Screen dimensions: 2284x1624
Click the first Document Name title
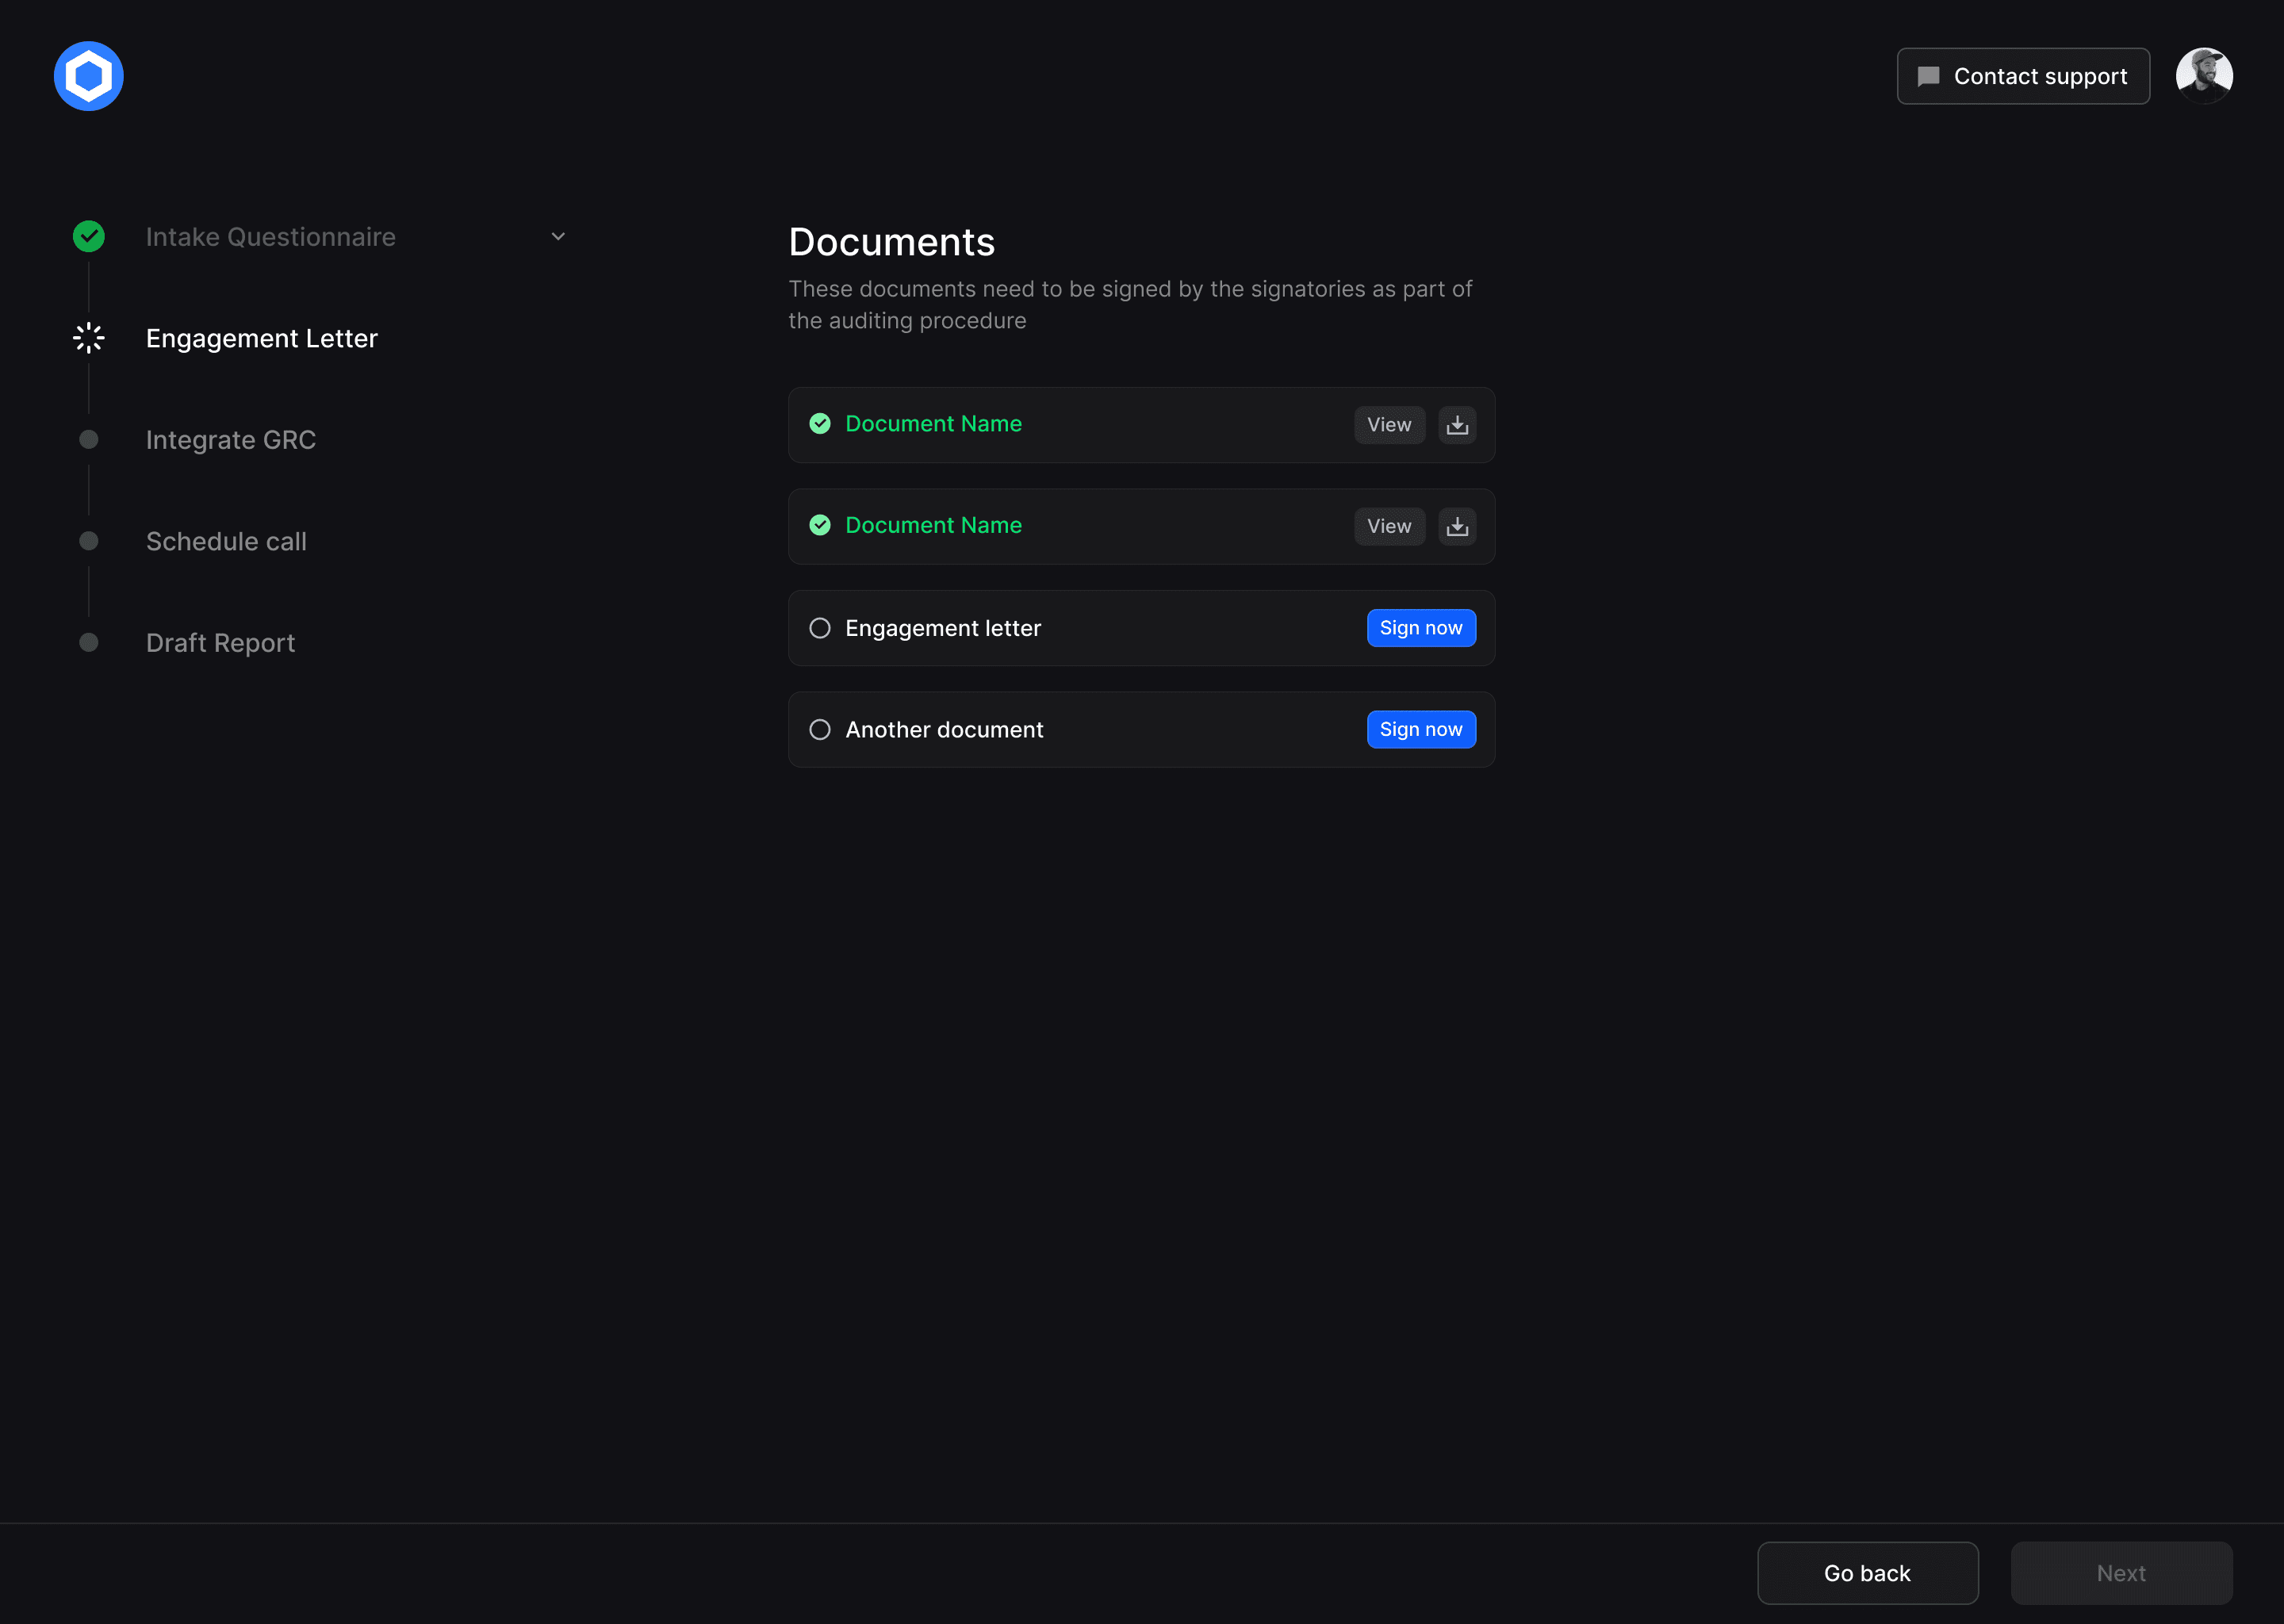(x=933, y=424)
